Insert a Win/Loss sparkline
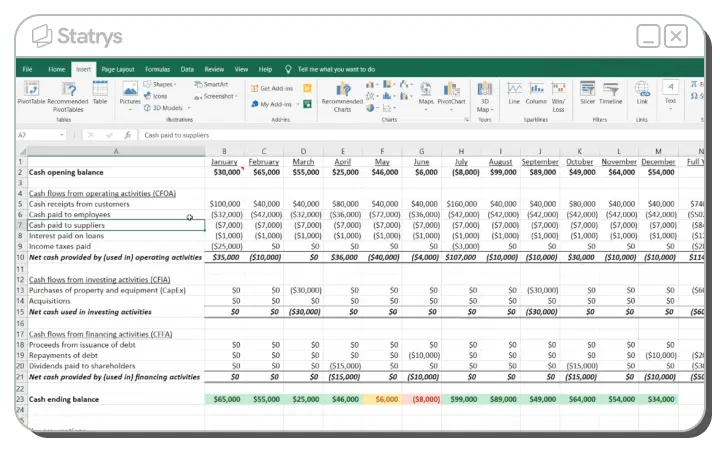The height and width of the screenshot is (453, 720). (x=558, y=97)
